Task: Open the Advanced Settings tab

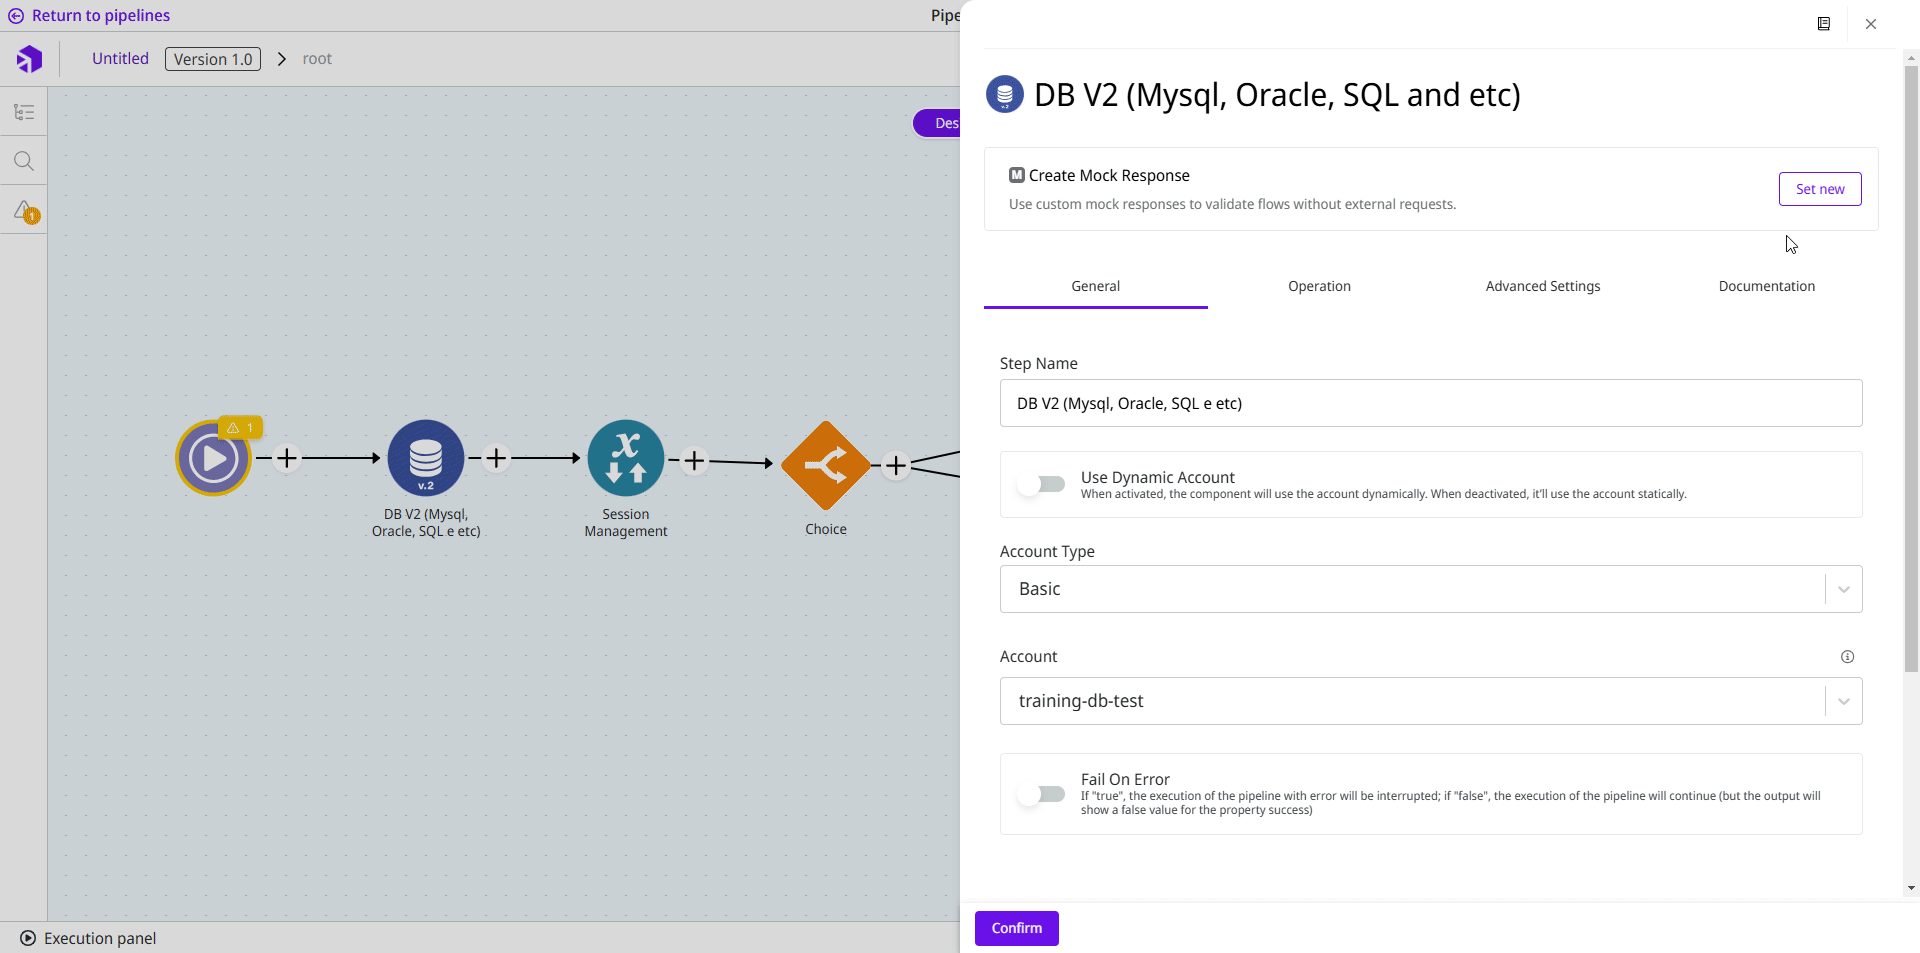Action: tap(1542, 286)
